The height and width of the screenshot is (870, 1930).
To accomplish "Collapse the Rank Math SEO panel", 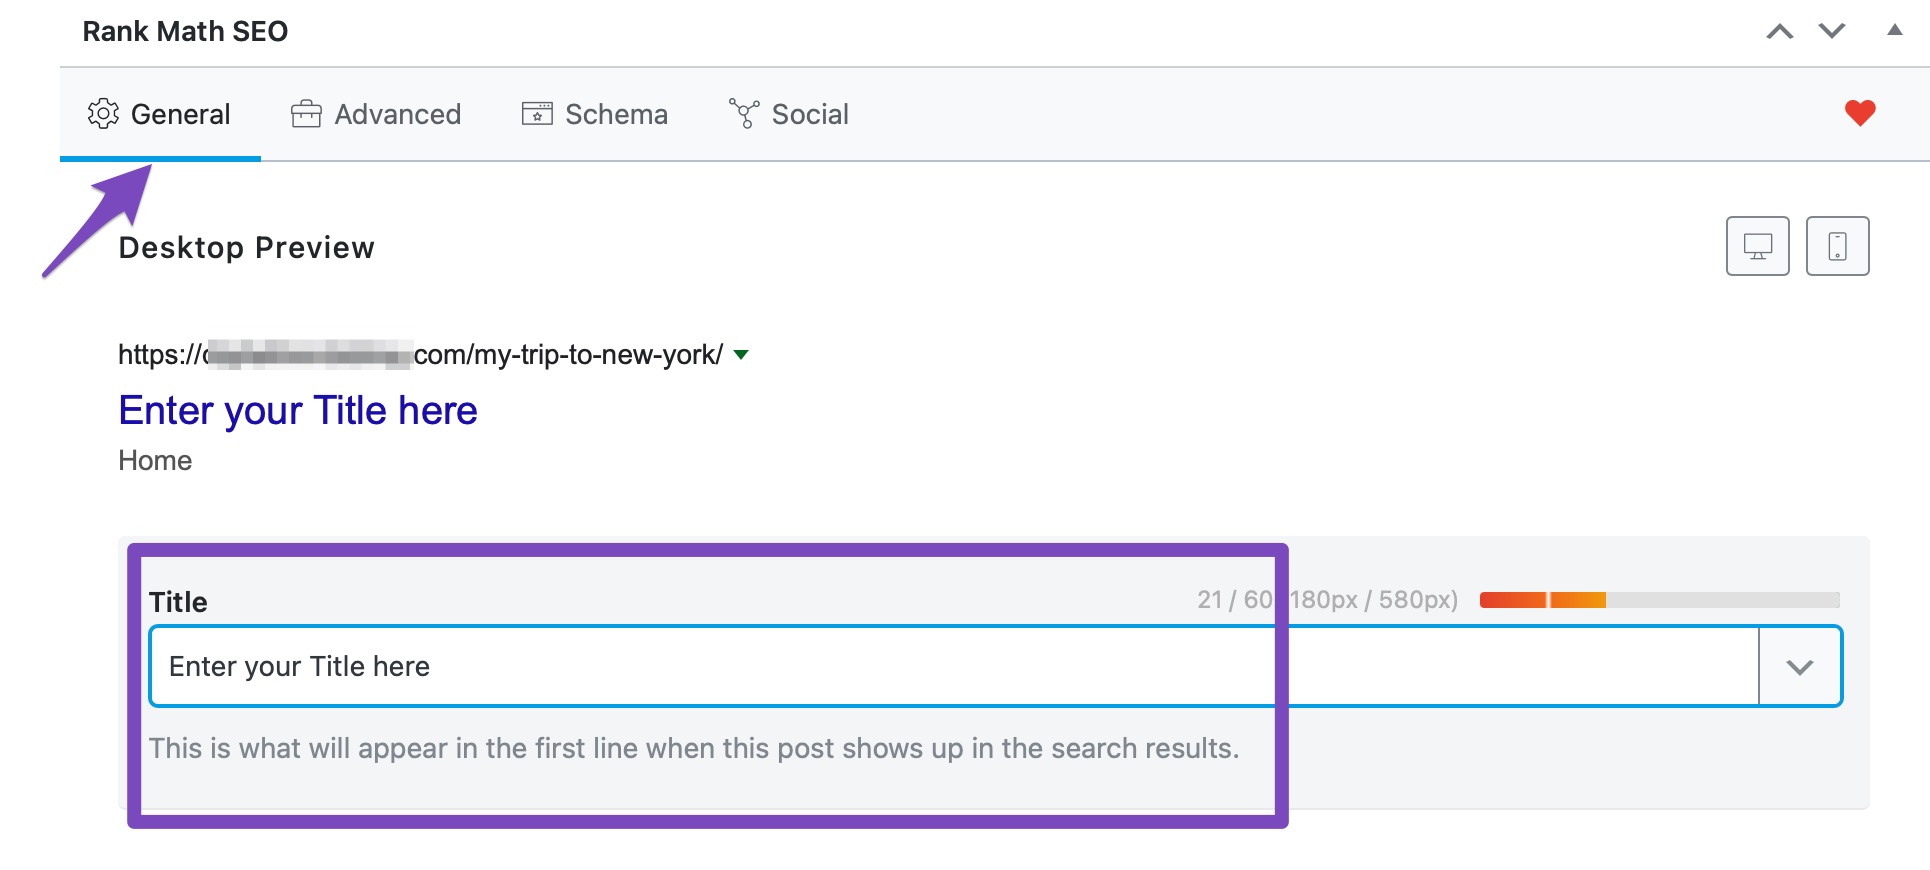I will click(1894, 30).
